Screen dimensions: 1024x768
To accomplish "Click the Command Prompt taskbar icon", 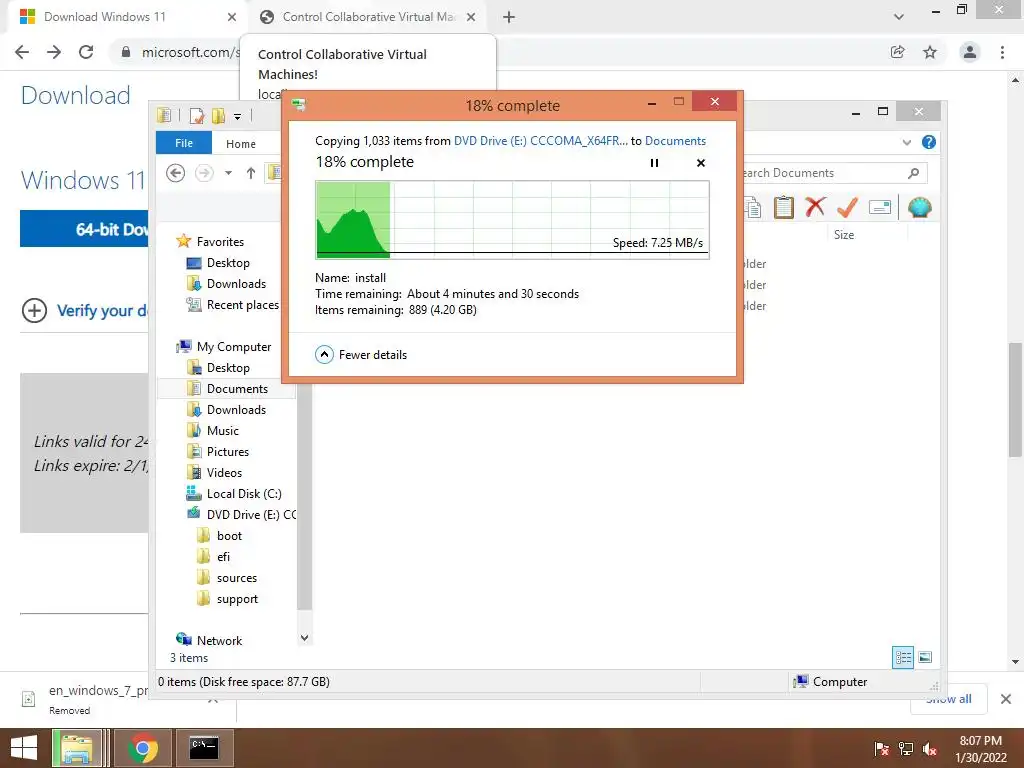I will click(x=204, y=748).
